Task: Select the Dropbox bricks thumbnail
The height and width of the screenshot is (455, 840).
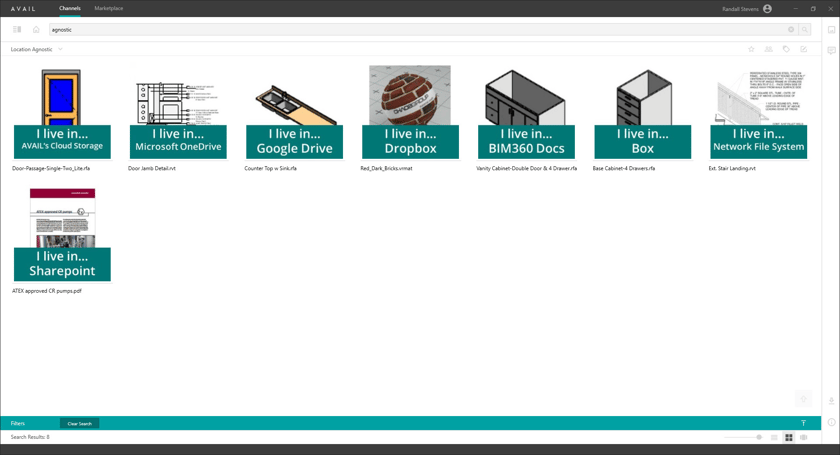Action: [410, 112]
